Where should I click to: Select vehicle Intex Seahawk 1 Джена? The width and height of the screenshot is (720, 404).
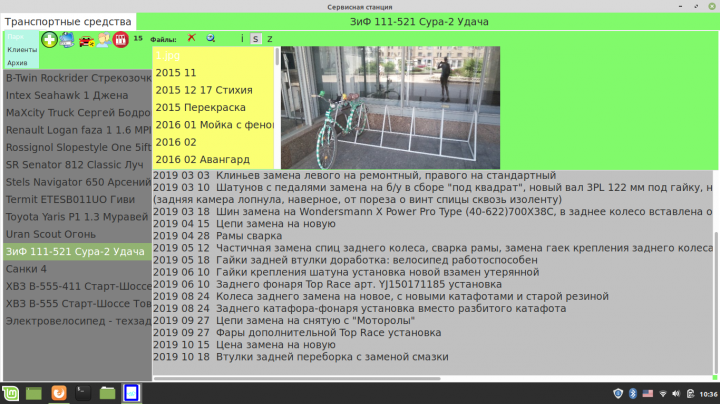point(78,95)
